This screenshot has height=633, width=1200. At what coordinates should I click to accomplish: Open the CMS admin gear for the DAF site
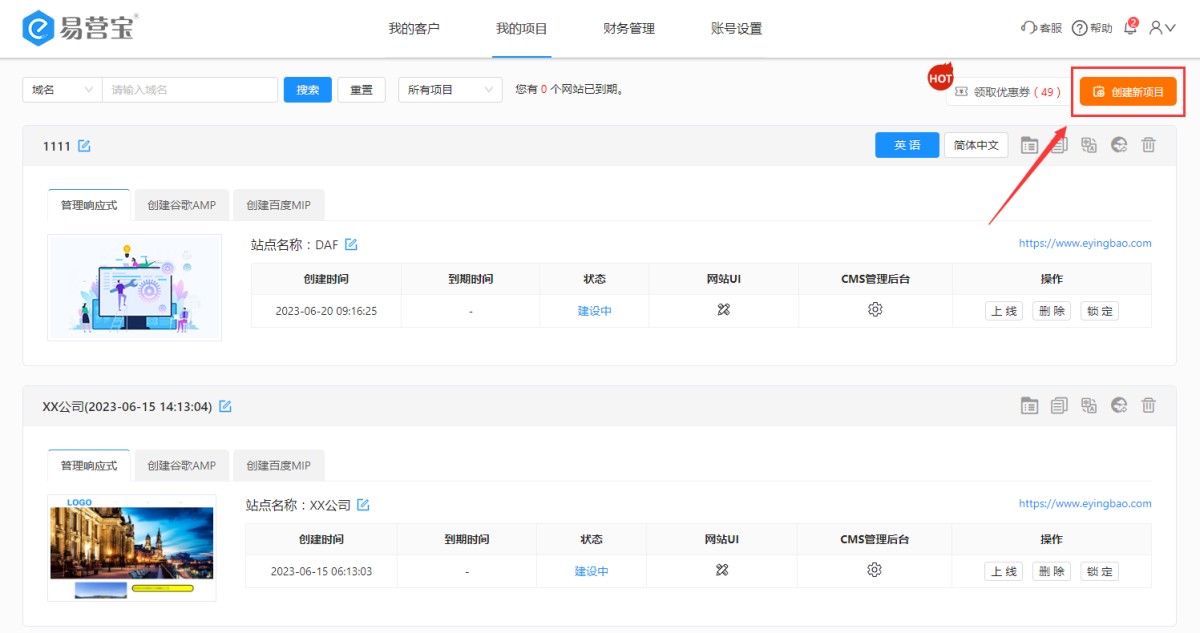[875, 310]
